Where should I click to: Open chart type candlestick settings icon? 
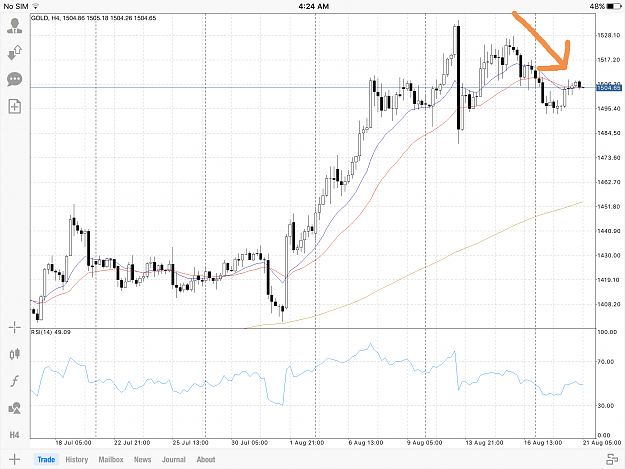coord(15,354)
